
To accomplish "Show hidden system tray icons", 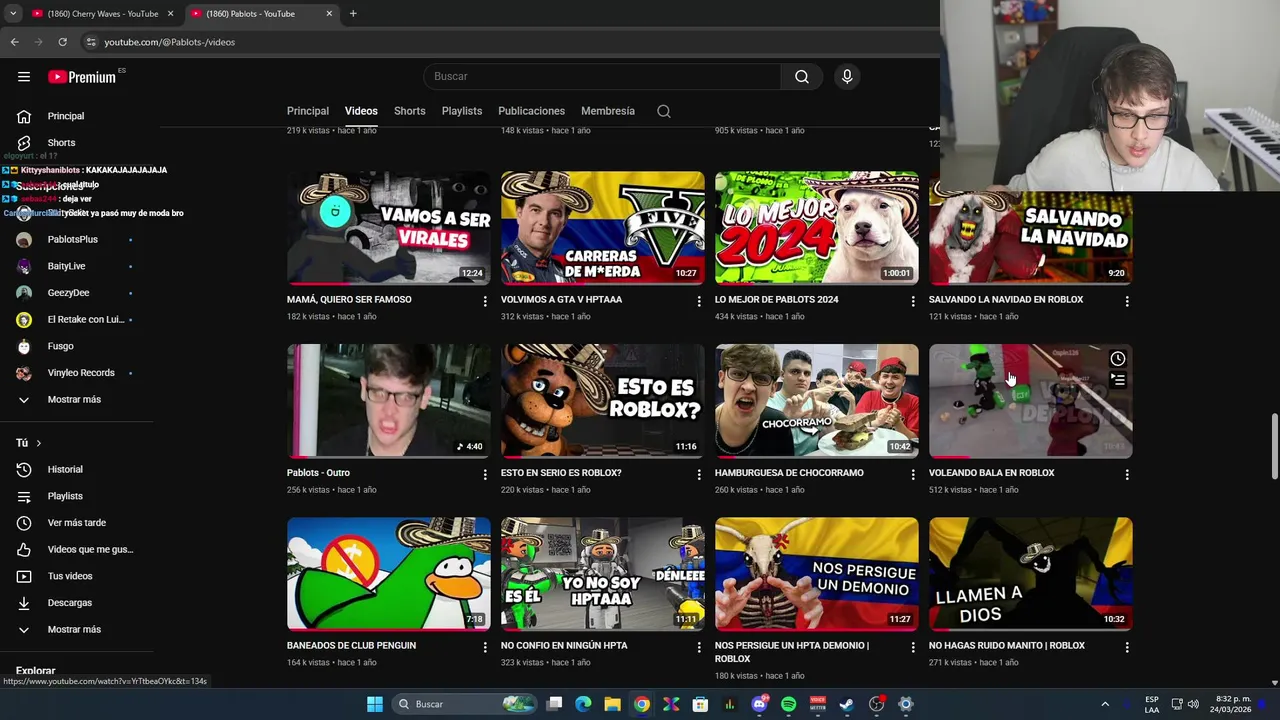I will (1105, 704).
